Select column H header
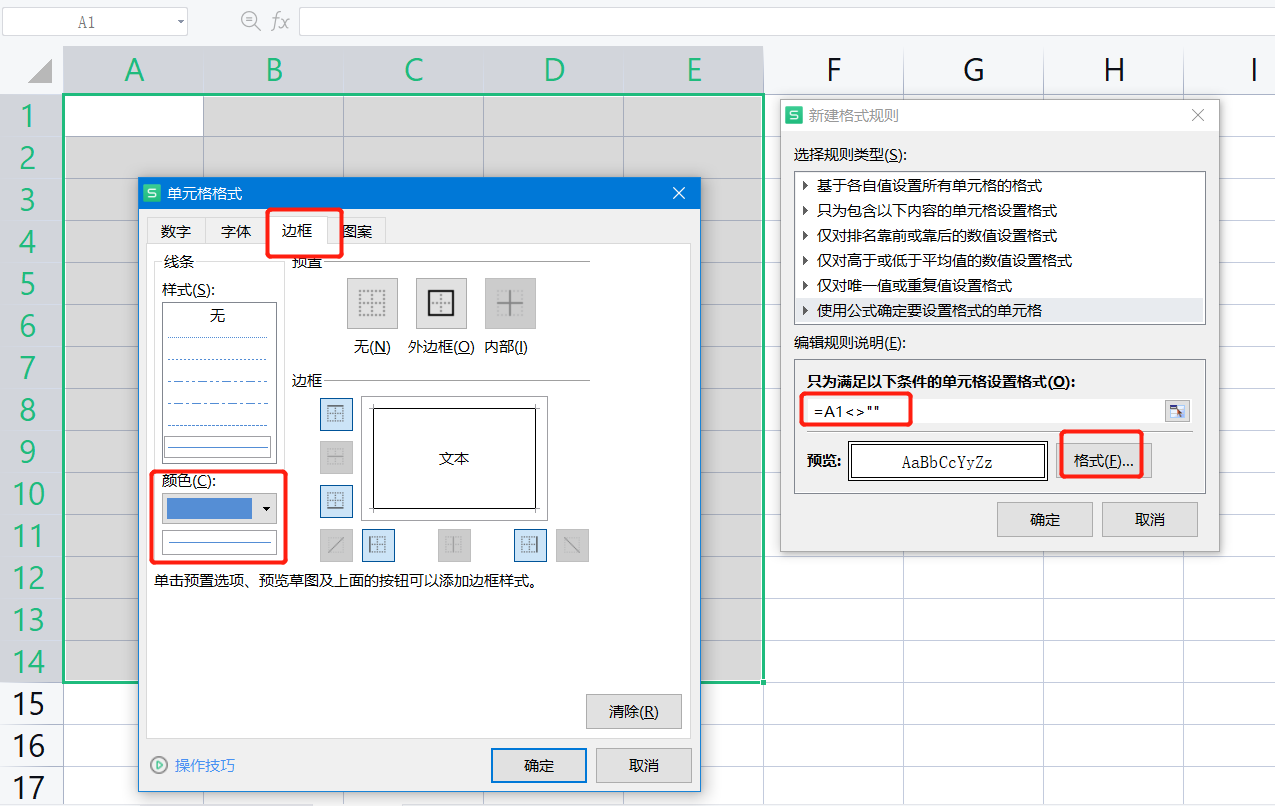The image size is (1275, 806). coord(1114,69)
